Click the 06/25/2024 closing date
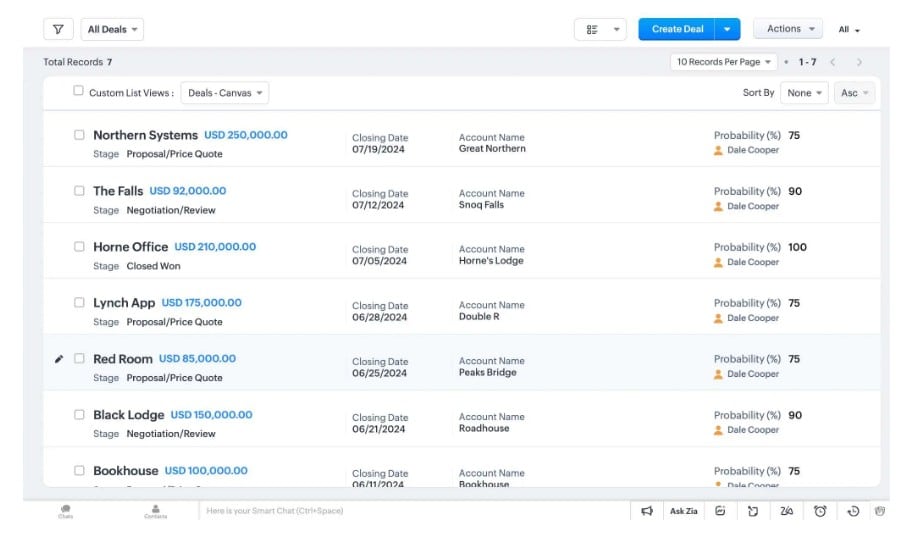Screen dimensions: 911x541 [379, 373]
